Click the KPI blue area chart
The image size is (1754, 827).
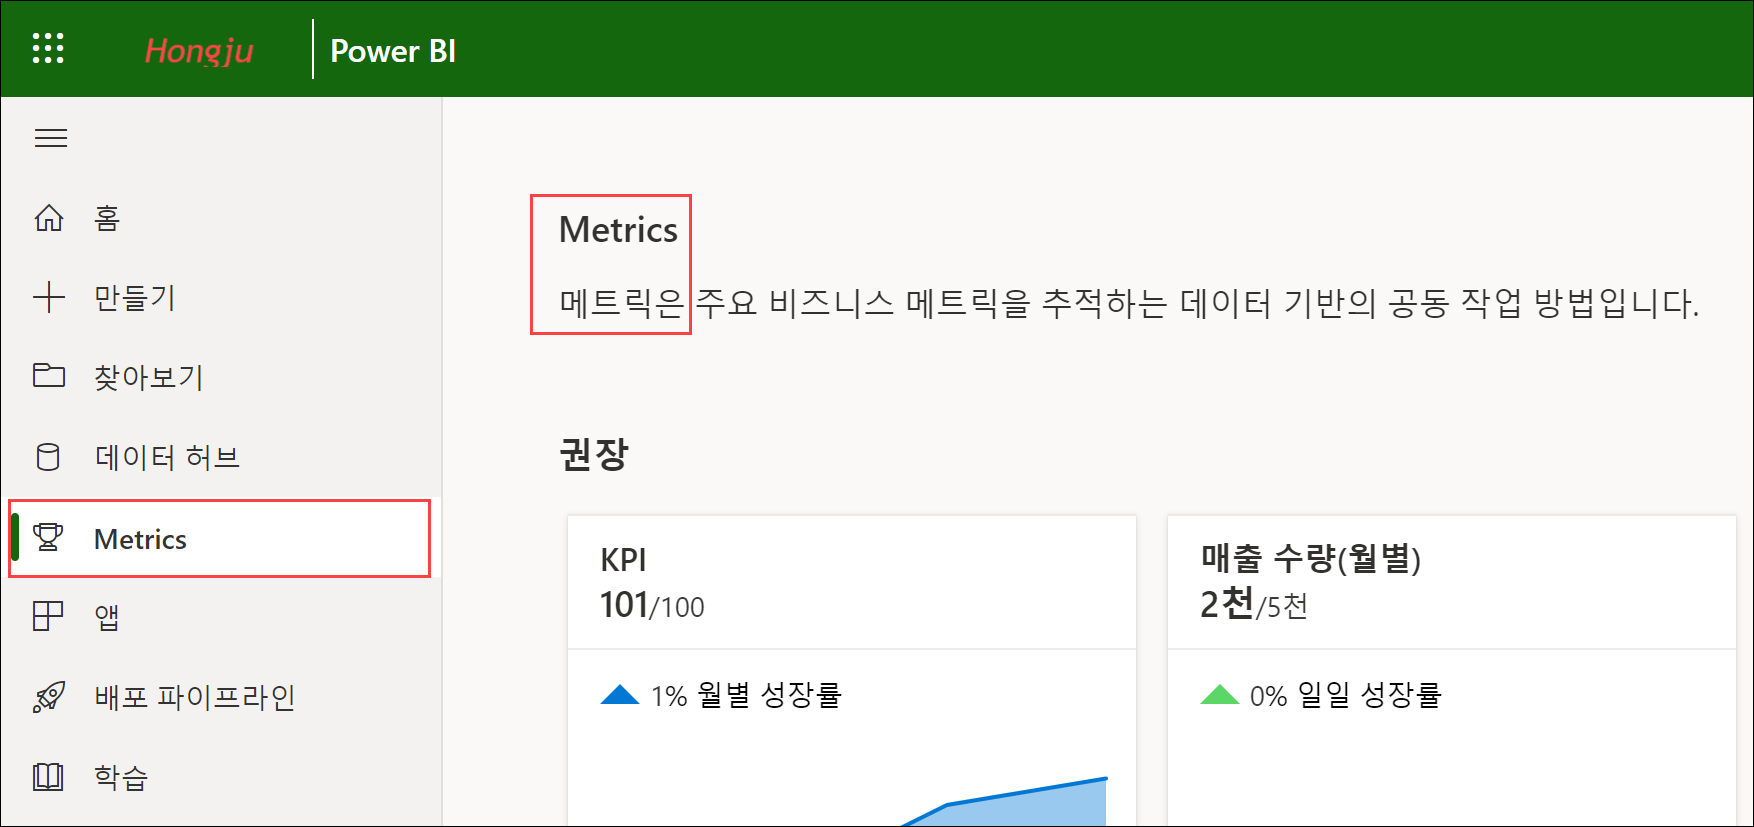pyautogui.click(x=1004, y=801)
